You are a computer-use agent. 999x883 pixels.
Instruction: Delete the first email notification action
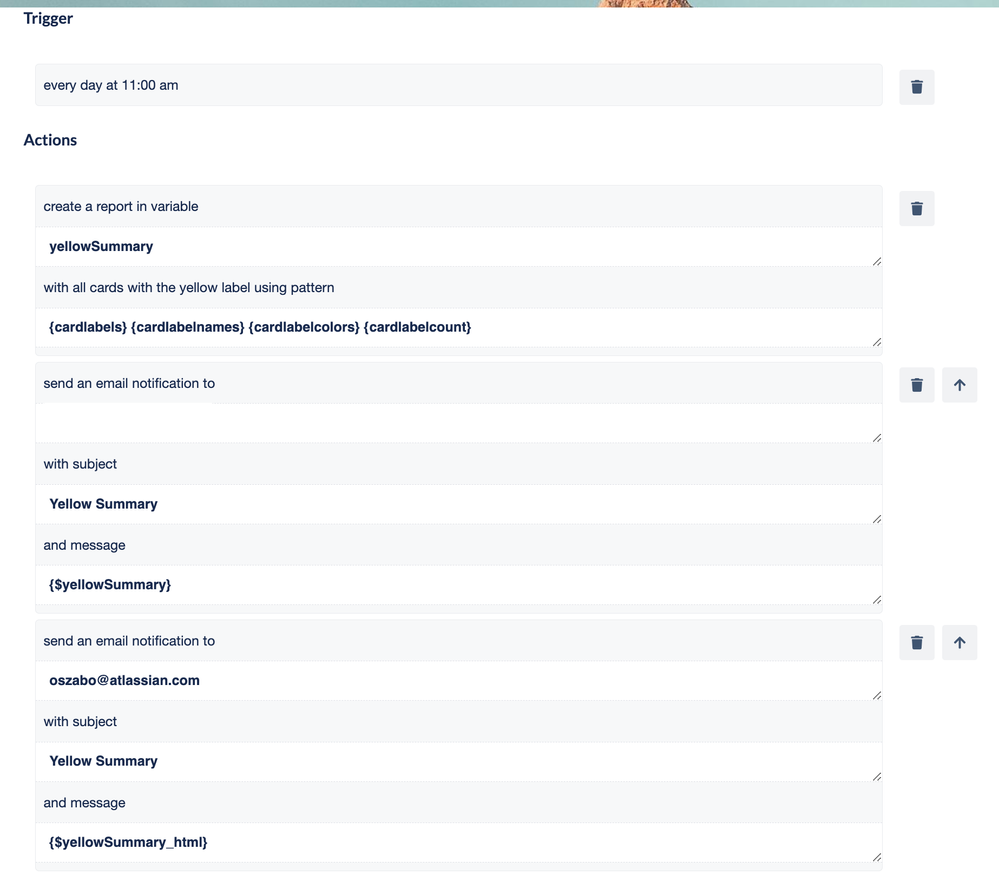click(x=916, y=384)
